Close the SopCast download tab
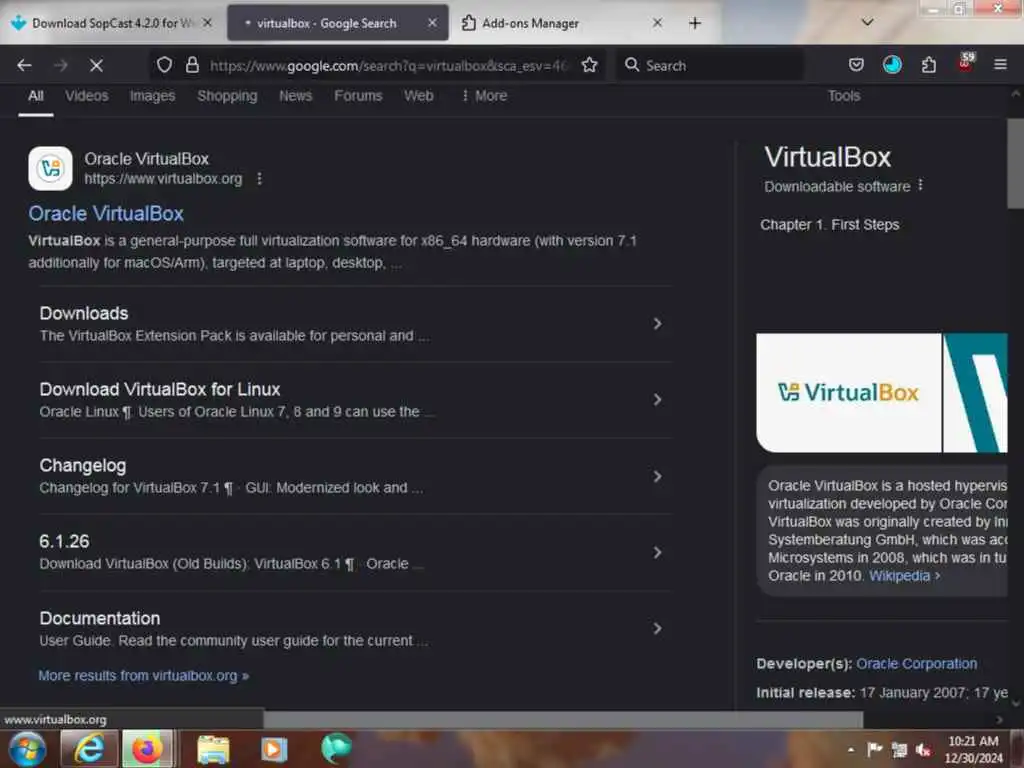Viewport: 1024px width, 768px height. [x=207, y=23]
